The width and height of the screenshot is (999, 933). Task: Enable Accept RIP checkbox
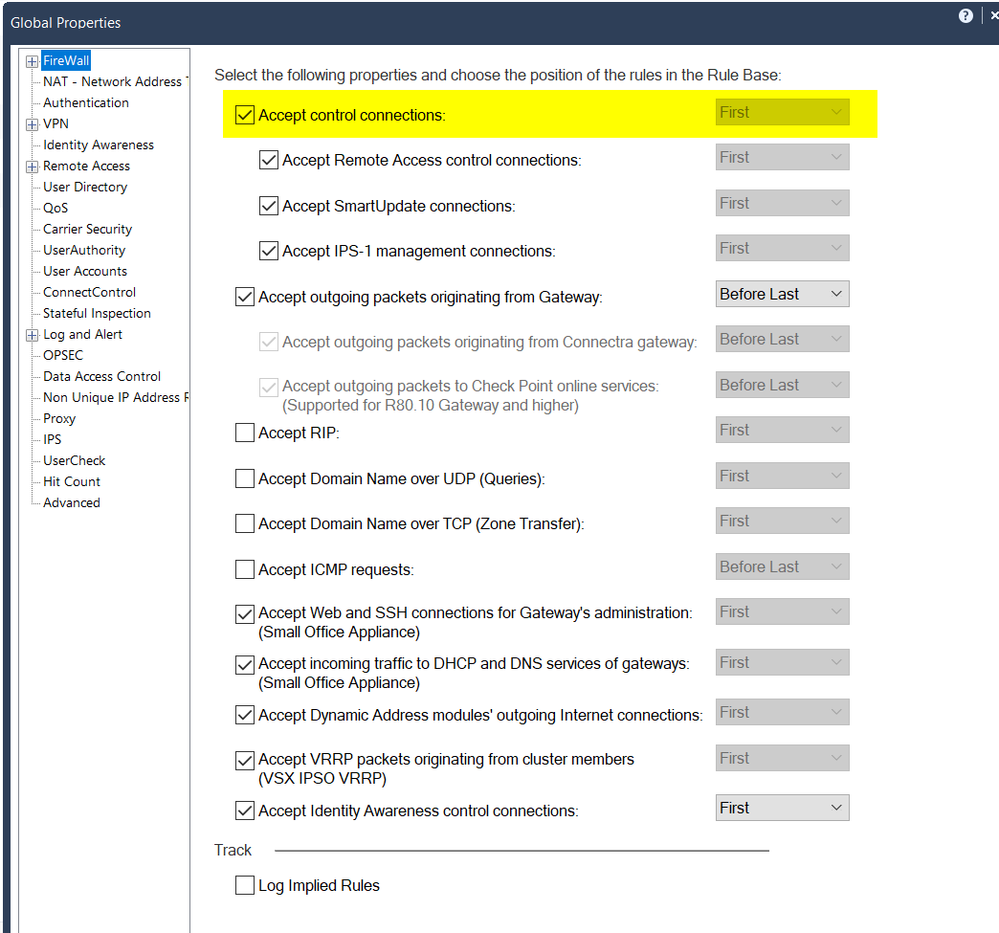pos(245,433)
